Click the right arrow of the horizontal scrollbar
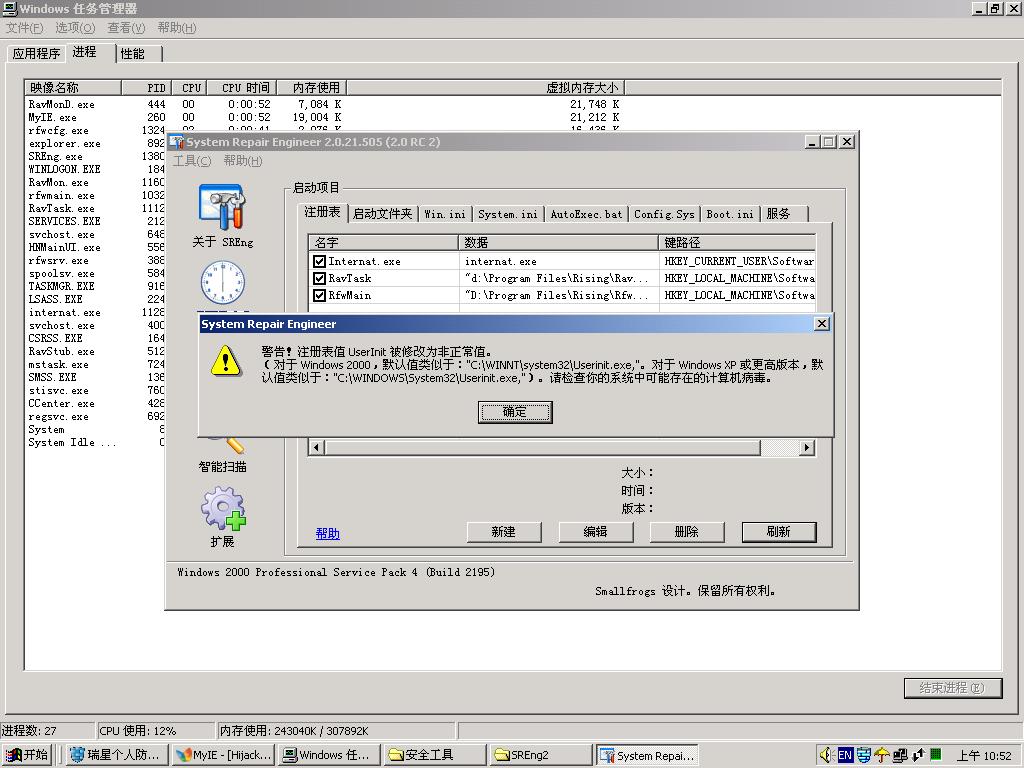 807,447
